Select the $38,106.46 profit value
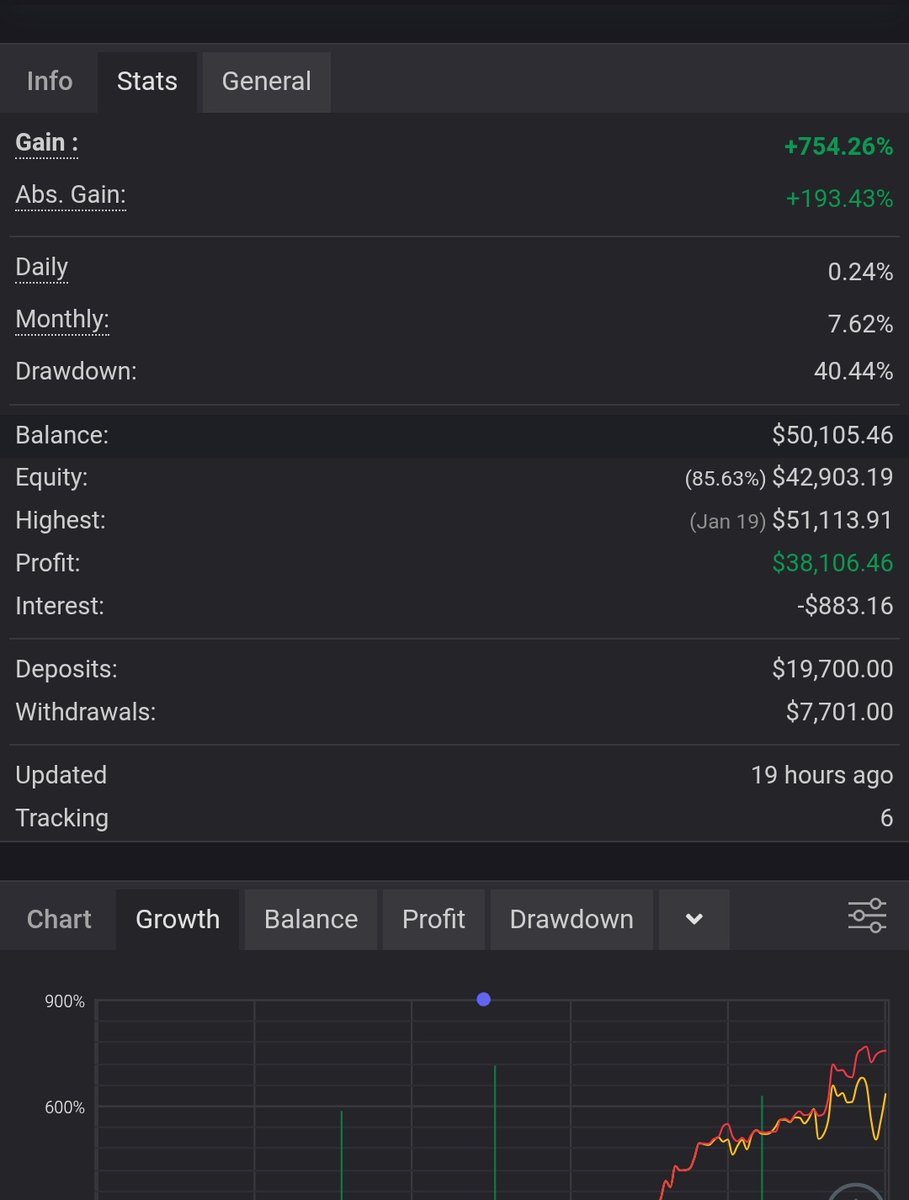Viewport: 909px width, 1200px height. tap(832, 563)
